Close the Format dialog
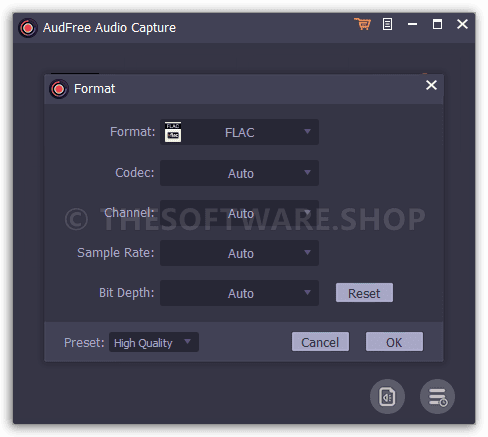 (431, 85)
